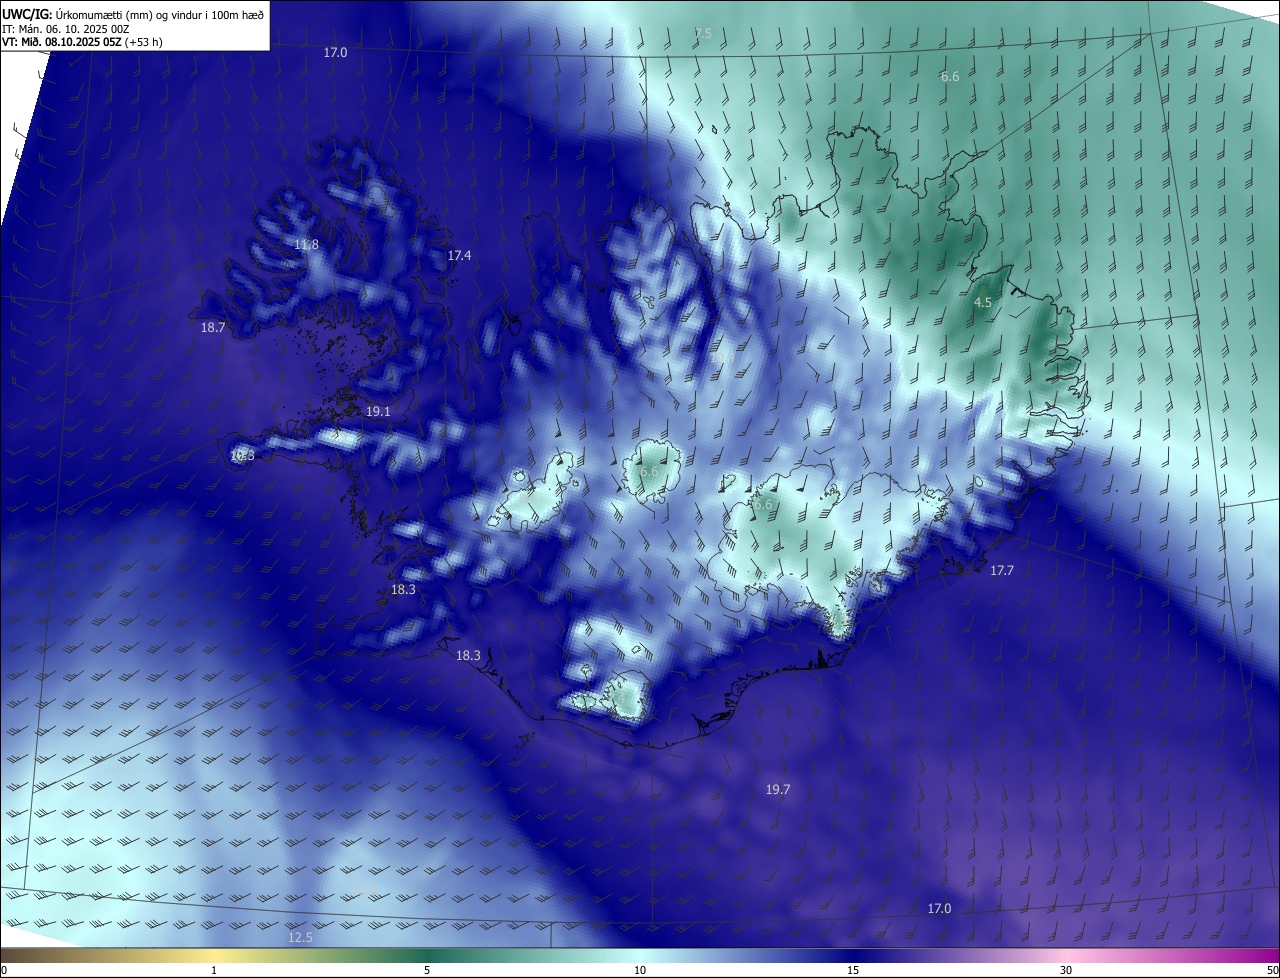Click the 12.5 value label
Image resolution: width=1280 pixels, height=978 pixels.
point(300,937)
